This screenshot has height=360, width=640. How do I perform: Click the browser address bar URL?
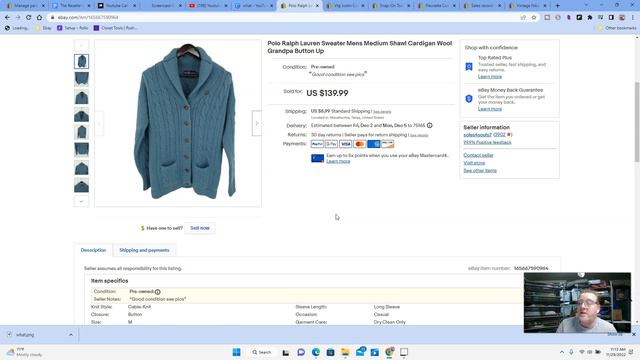pos(88,18)
